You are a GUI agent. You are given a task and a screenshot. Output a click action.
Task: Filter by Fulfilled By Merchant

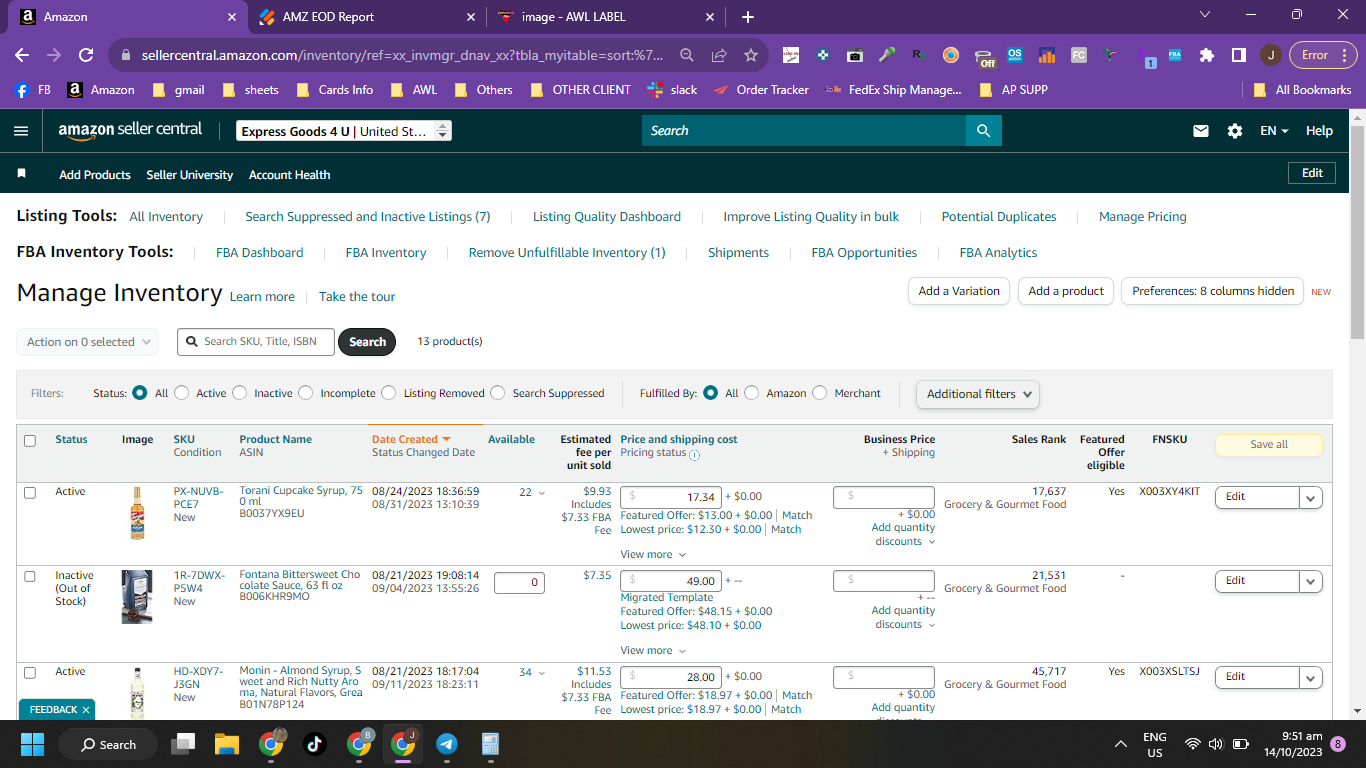coord(820,393)
